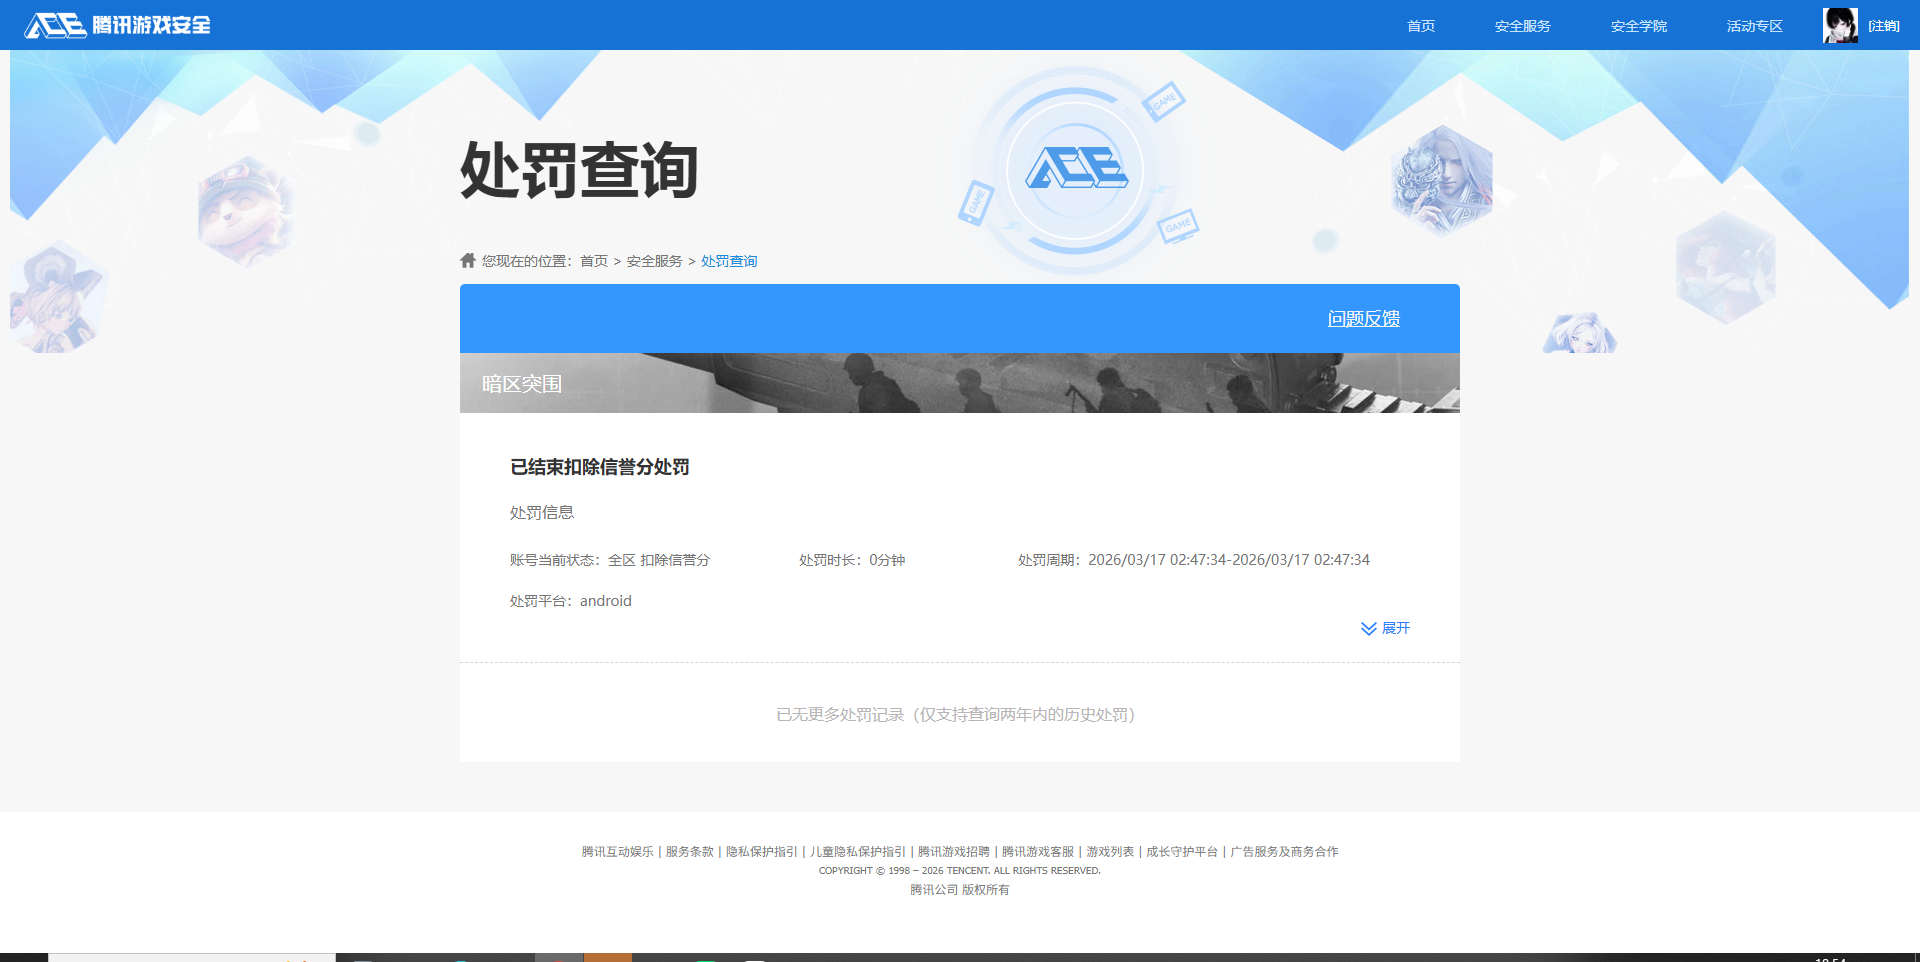Open 服务条款 footer link

[690, 852]
